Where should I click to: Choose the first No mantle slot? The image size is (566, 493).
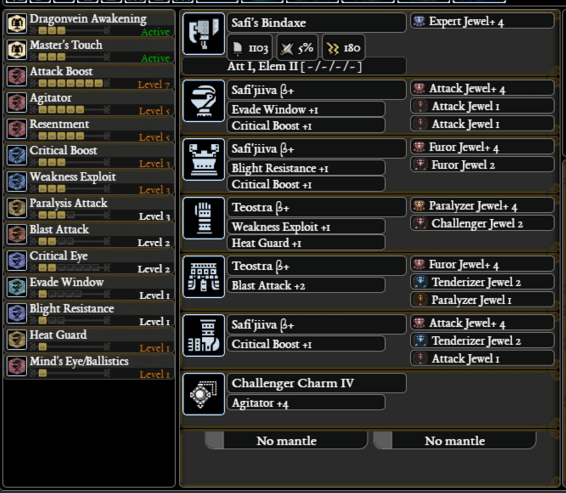click(x=286, y=441)
